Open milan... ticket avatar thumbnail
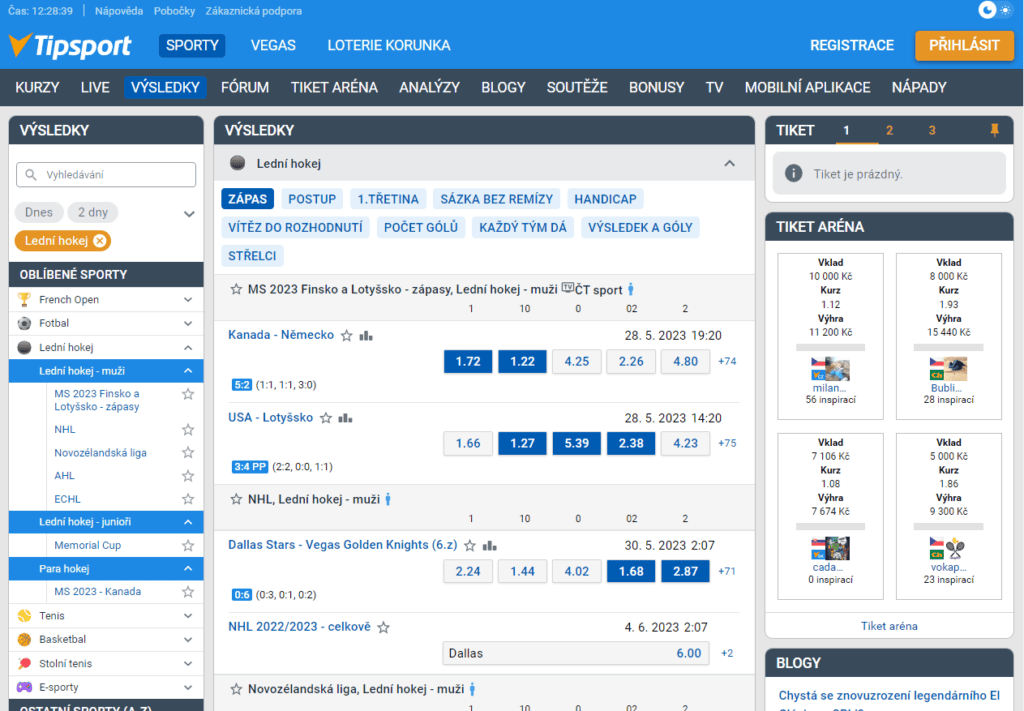This screenshot has height=711, width=1024. click(x=830, y=368)
